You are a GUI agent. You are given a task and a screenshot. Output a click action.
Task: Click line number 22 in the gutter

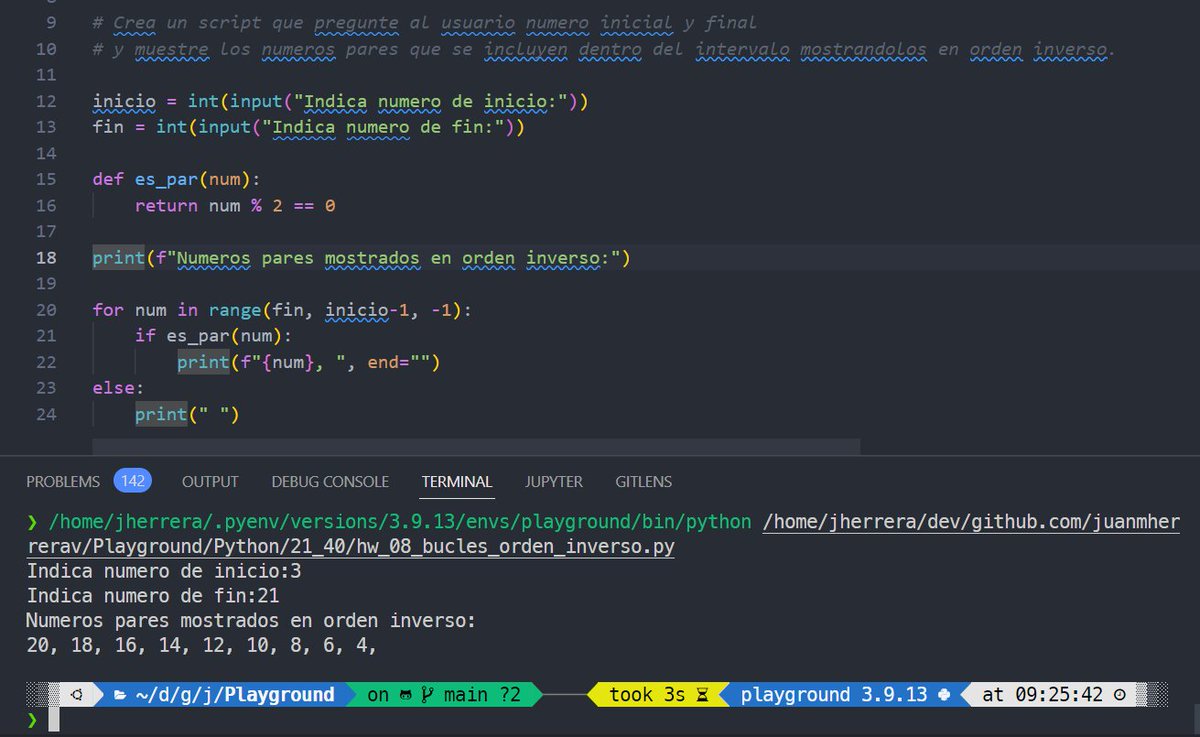tap(47, 362)
